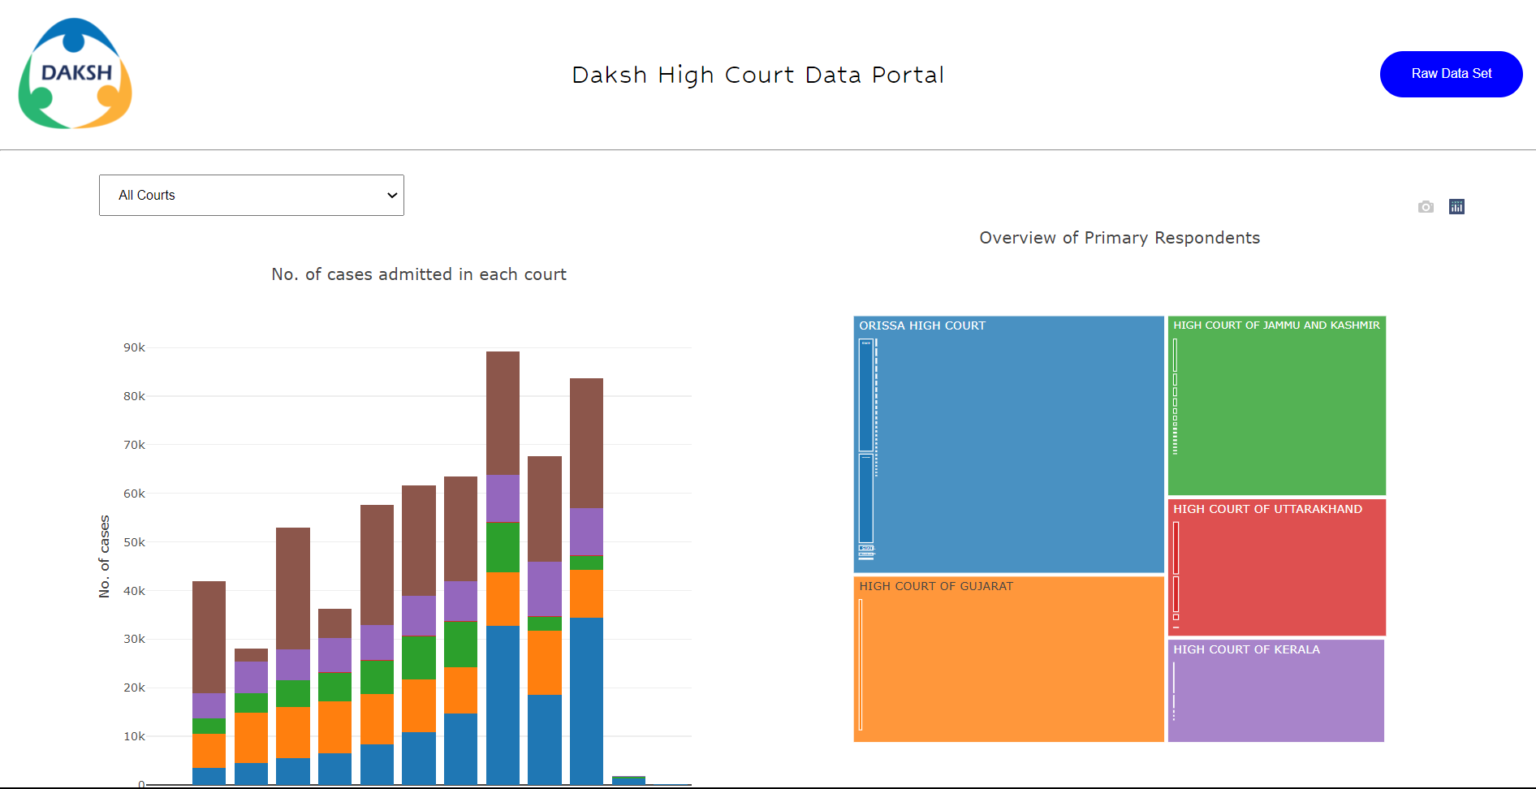Download treemap plot as PNG camera icon
The width and height of the screenshot is (1536, 789).
[1426, 207]
